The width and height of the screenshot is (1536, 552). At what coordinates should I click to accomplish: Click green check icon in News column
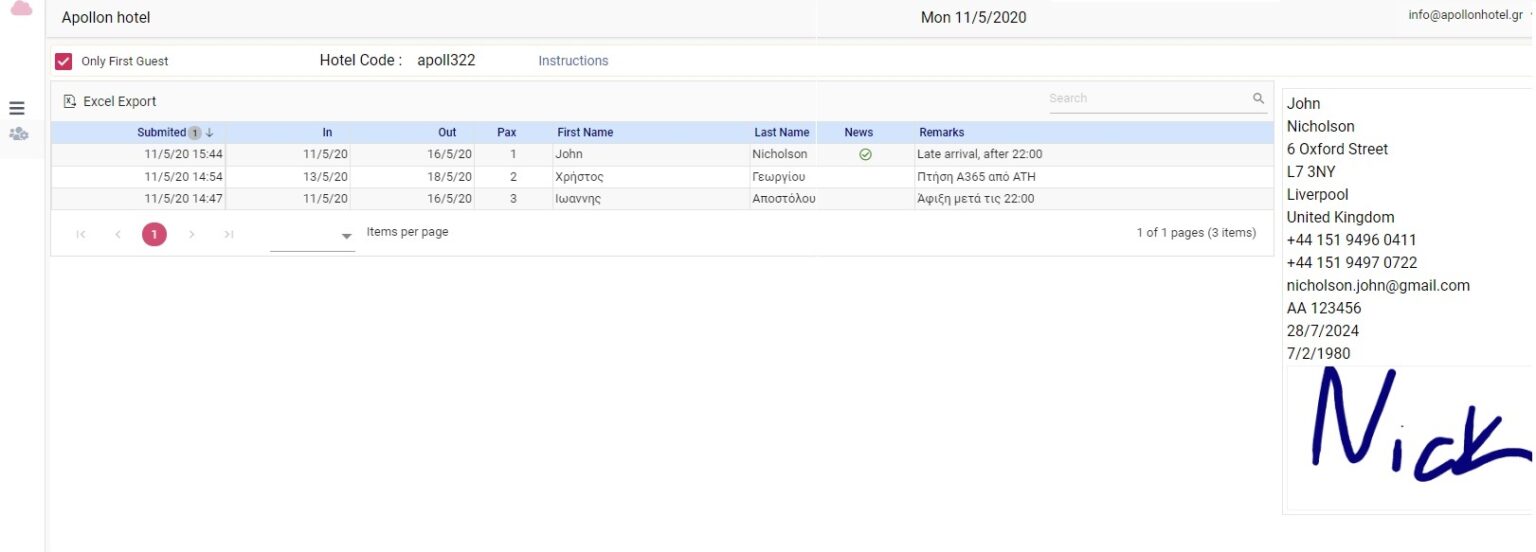[865, 155]
